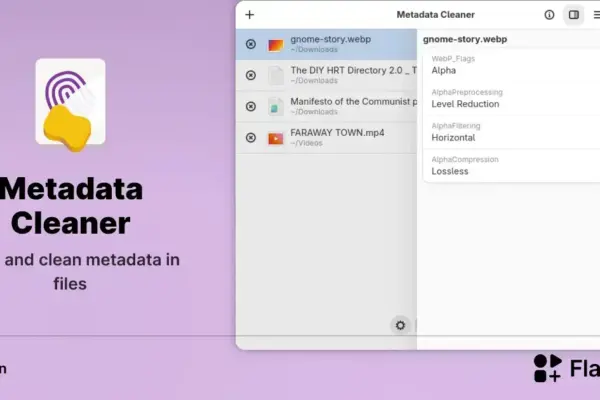The height and width of the screenshot is (400, 600).
Task: Click the AlphaPreprocessing Level Reduction entry
Action: tap(512, 98)
